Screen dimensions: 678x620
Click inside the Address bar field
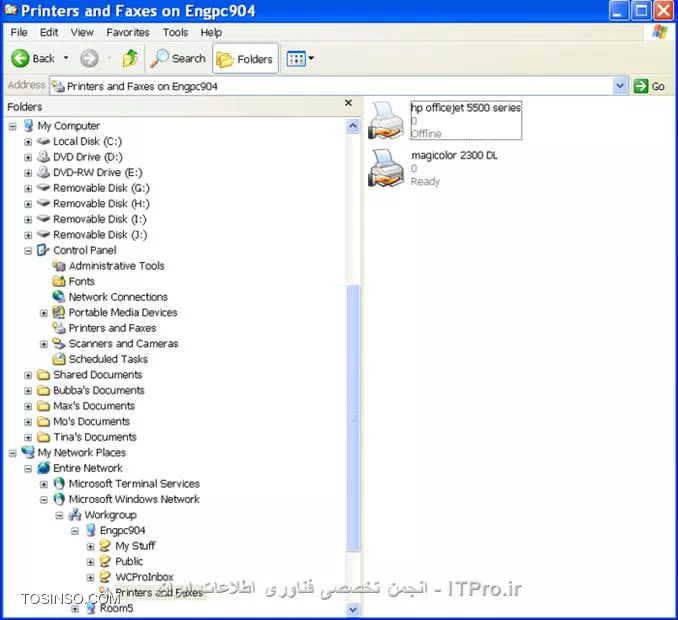332,86
